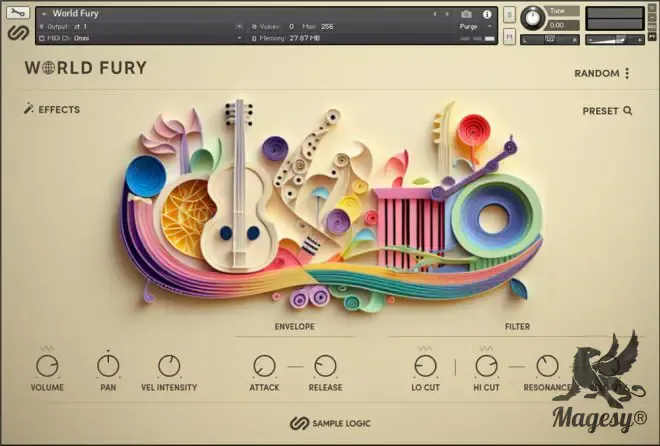
Task: Toggle the LFO wave icon above HI CUT
Action: point(486,348)
